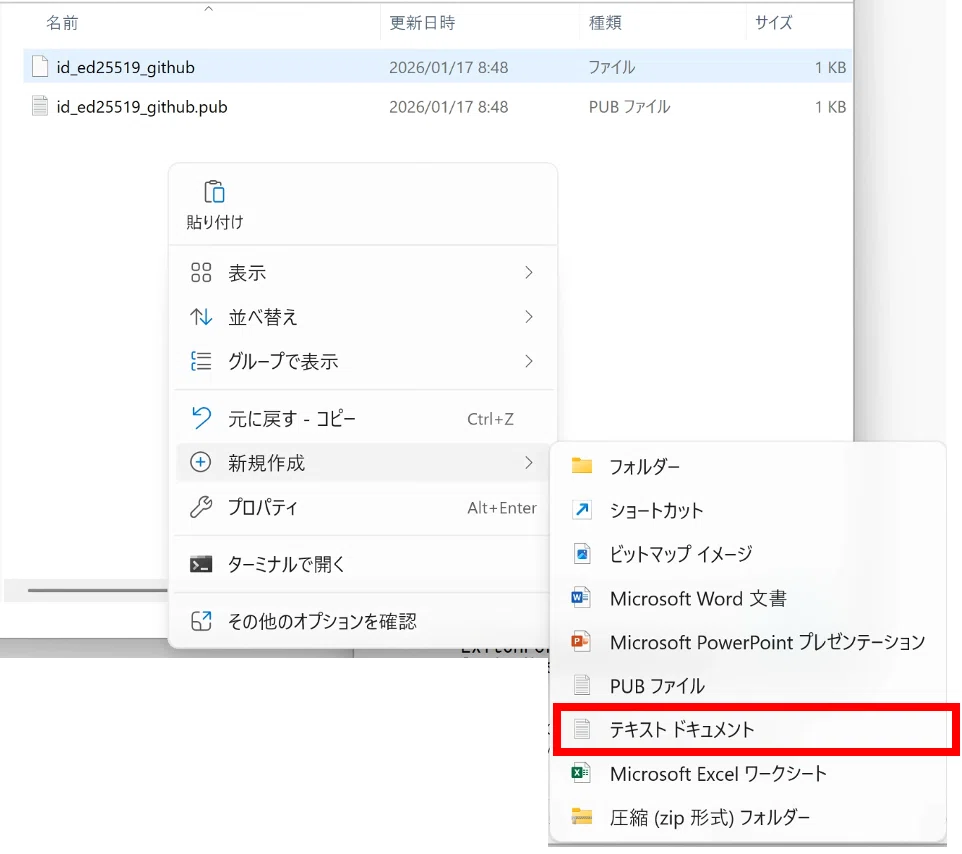Click the Properties wrench icon

201,507
